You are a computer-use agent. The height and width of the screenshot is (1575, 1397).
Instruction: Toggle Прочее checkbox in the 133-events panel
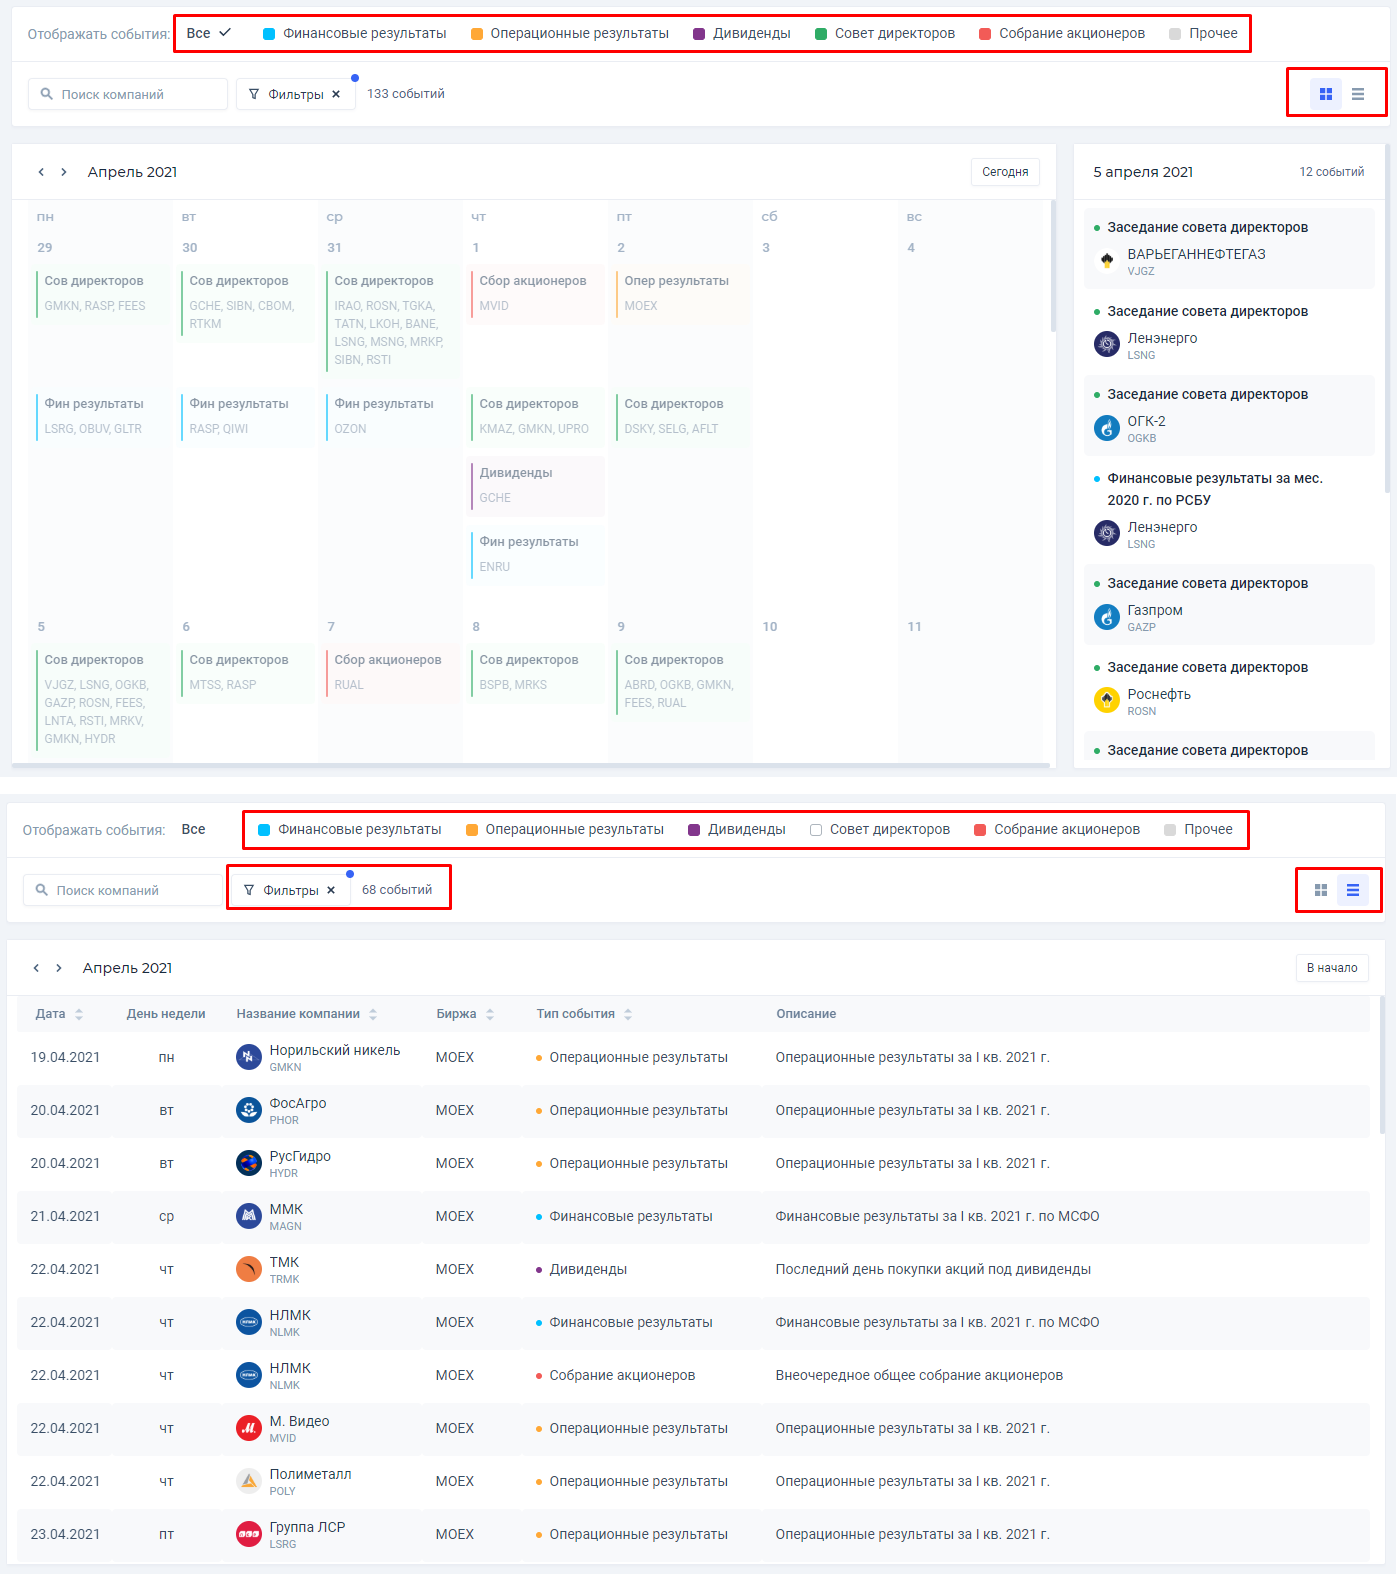pos(1175,34)
